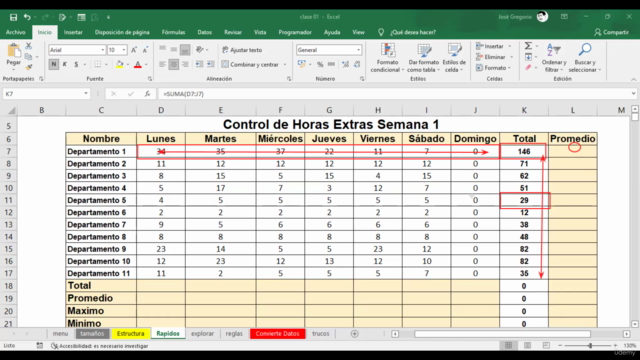640x360 pixels.
Task: Open the font size dropdown
Action: [124, 50]
